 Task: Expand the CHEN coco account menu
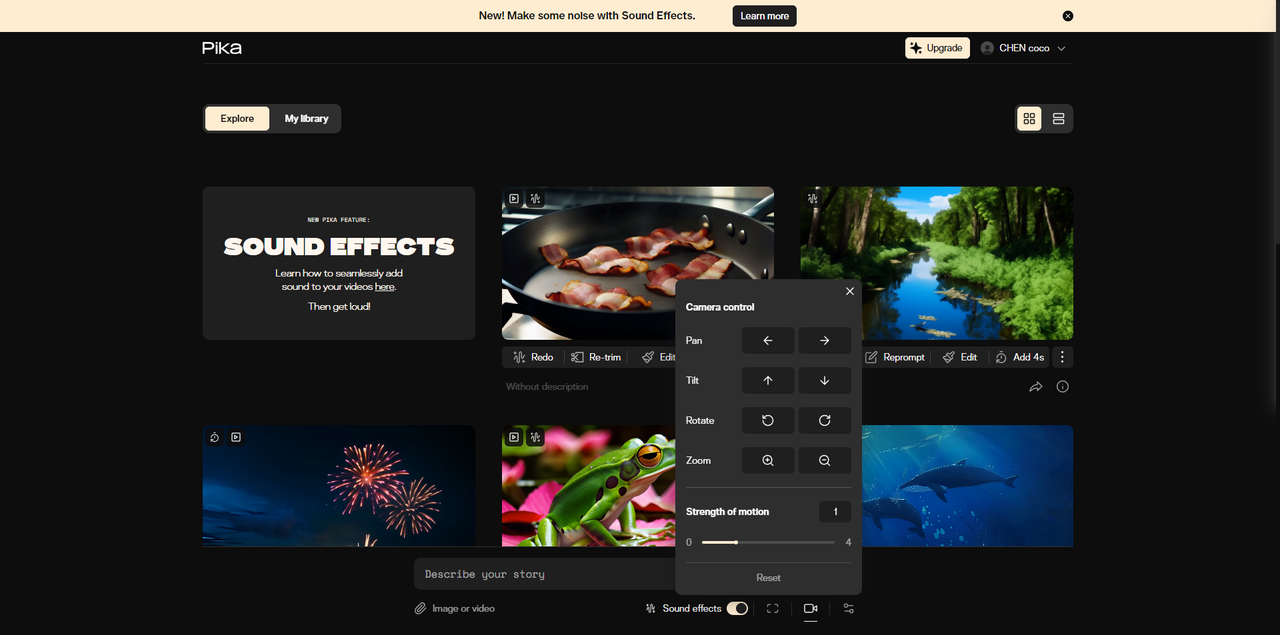1023,48
